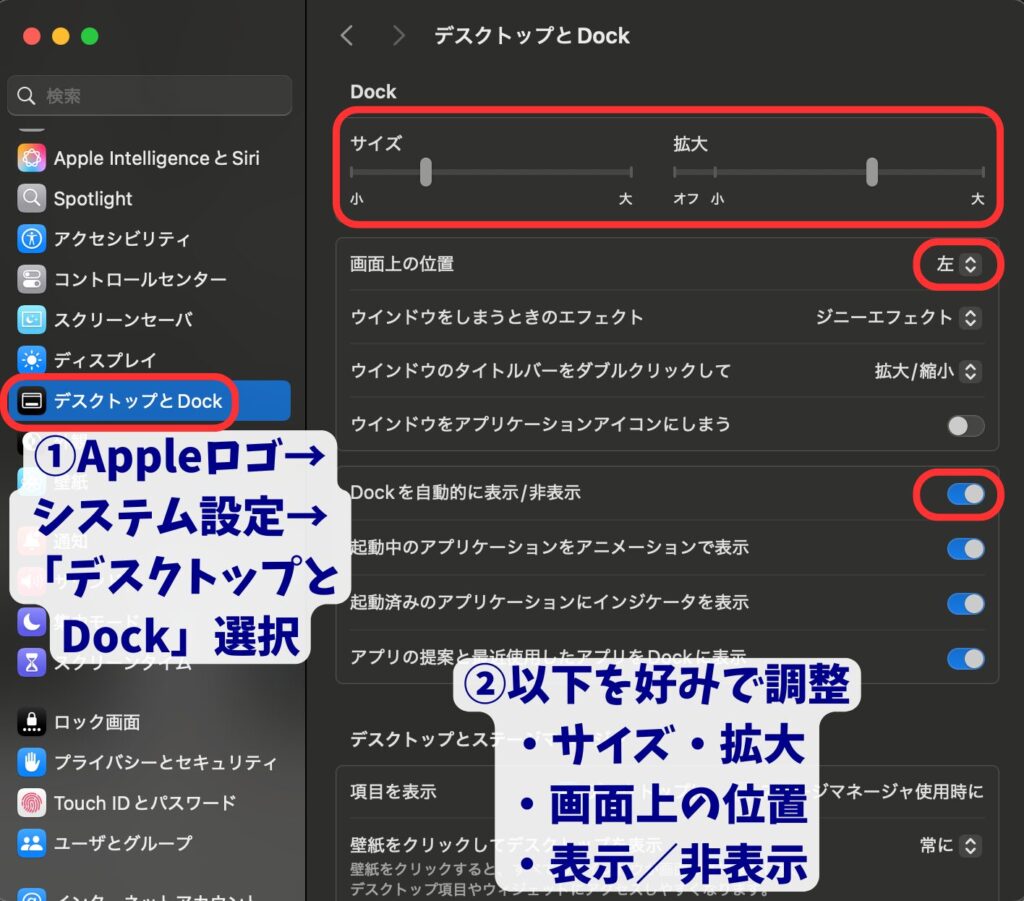The image size is (1024, 901).
Task: Click the ウインドウをしまうときのエフェクト label
Action: pyautogui.click(x=496, y=317)
